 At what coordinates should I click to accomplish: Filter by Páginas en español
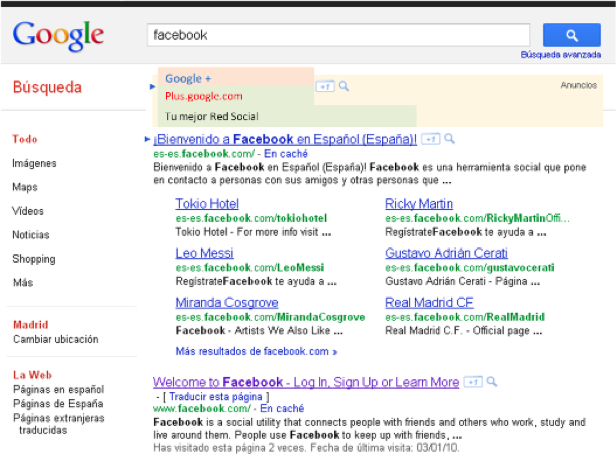(59, 389)
